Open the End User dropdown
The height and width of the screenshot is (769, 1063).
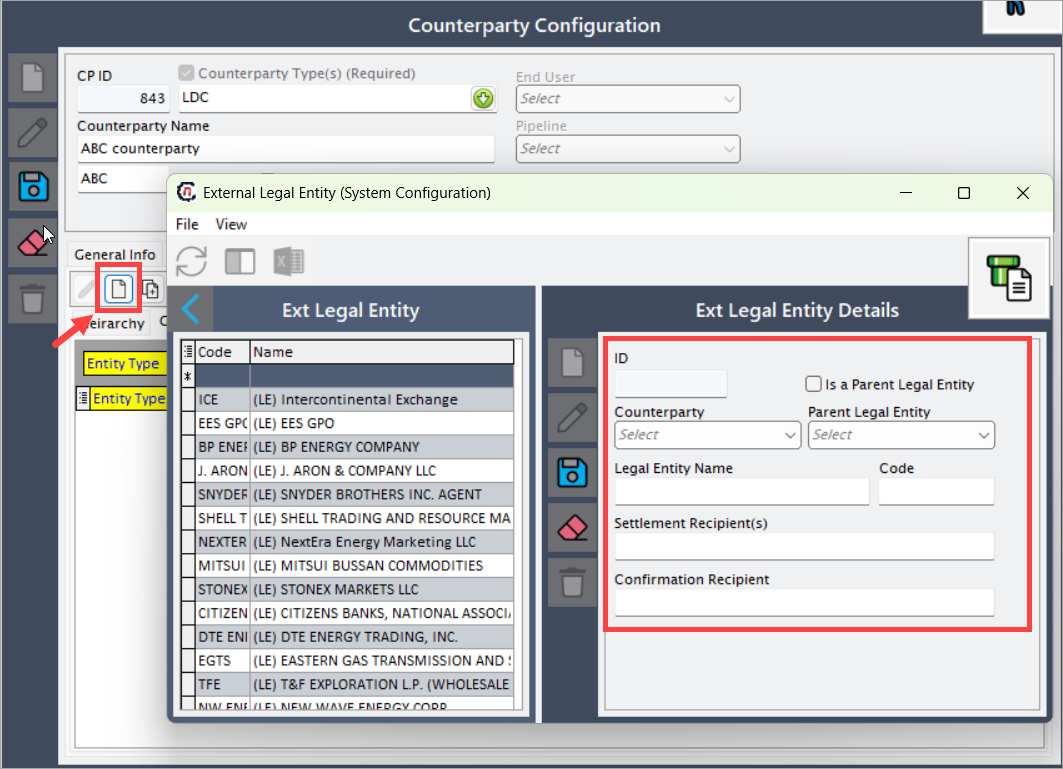[x=628, y=99]
